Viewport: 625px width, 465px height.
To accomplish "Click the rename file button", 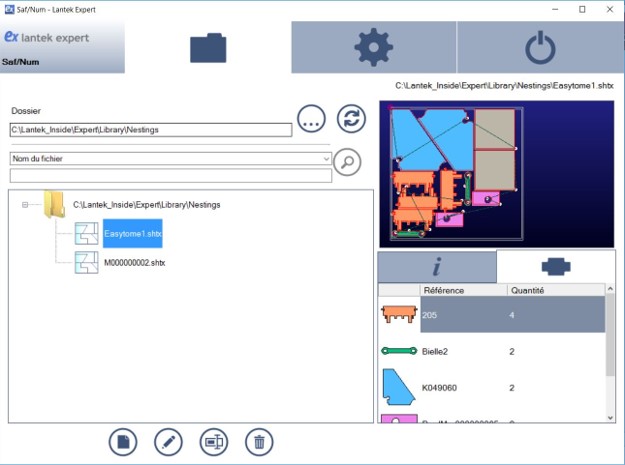I will (214, 442).
